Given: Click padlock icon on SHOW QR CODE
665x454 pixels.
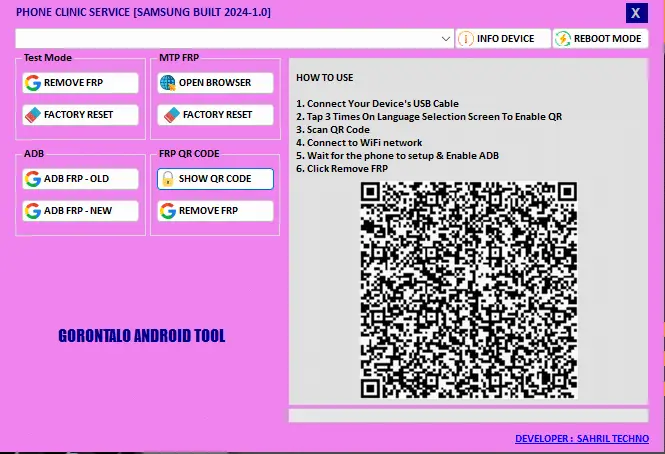Looking at the screenshot, I should pos(168,179).
